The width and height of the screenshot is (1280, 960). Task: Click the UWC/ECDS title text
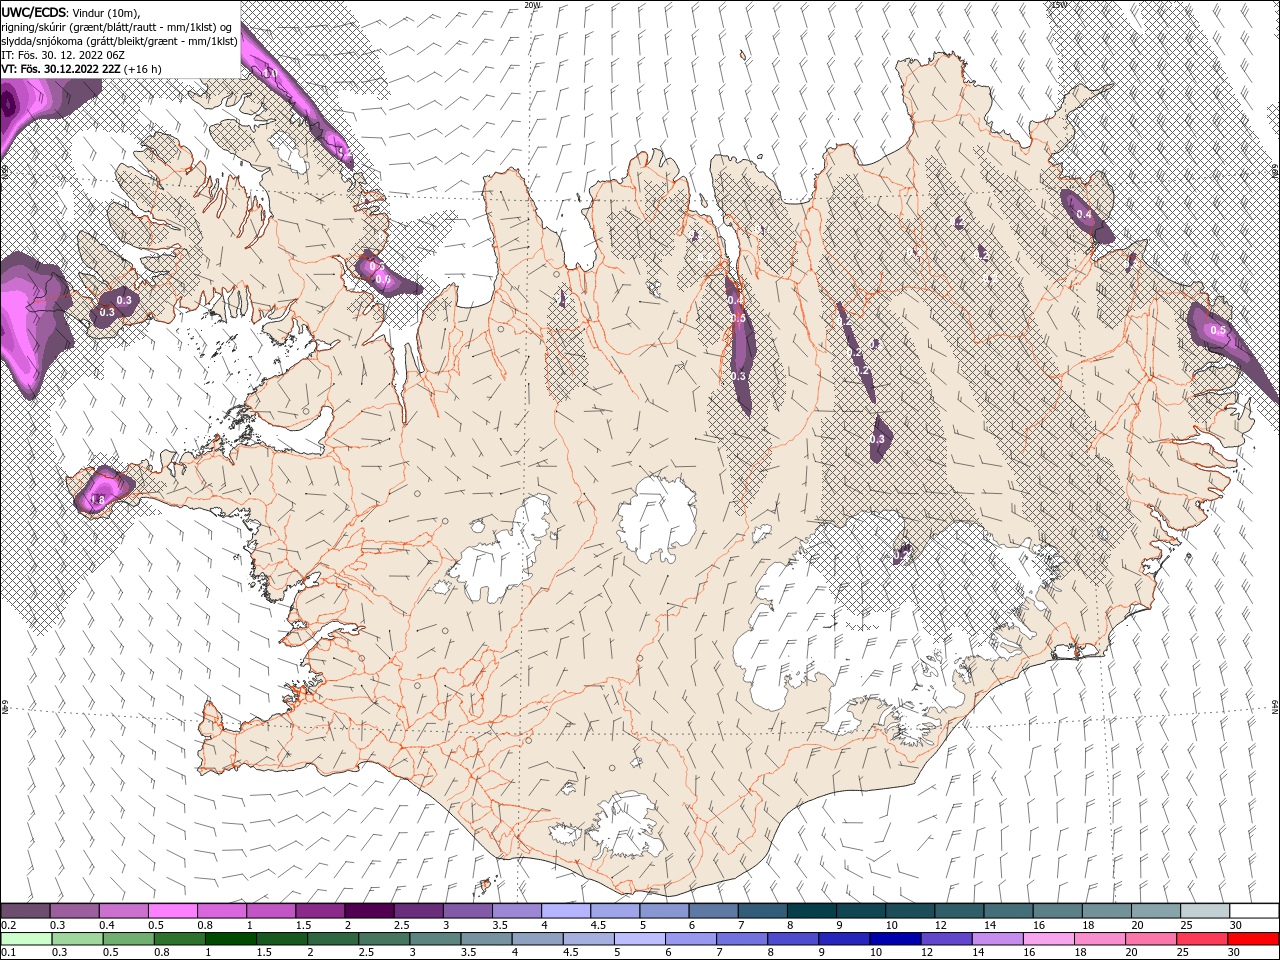coord(35,11)
